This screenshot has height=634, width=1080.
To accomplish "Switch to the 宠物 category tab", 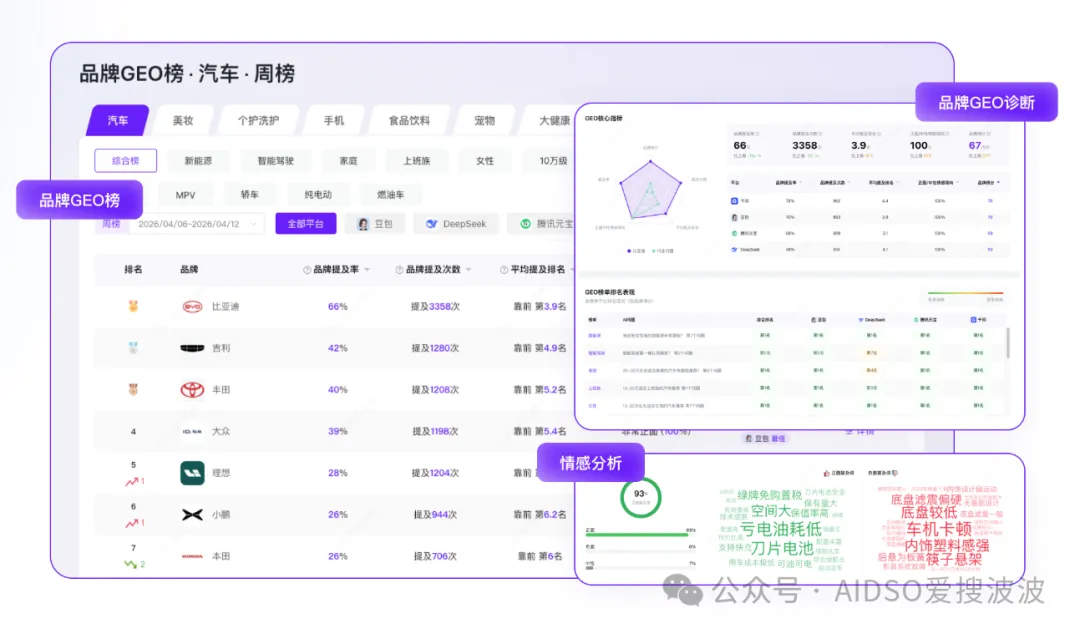I will tap(484, 121).
